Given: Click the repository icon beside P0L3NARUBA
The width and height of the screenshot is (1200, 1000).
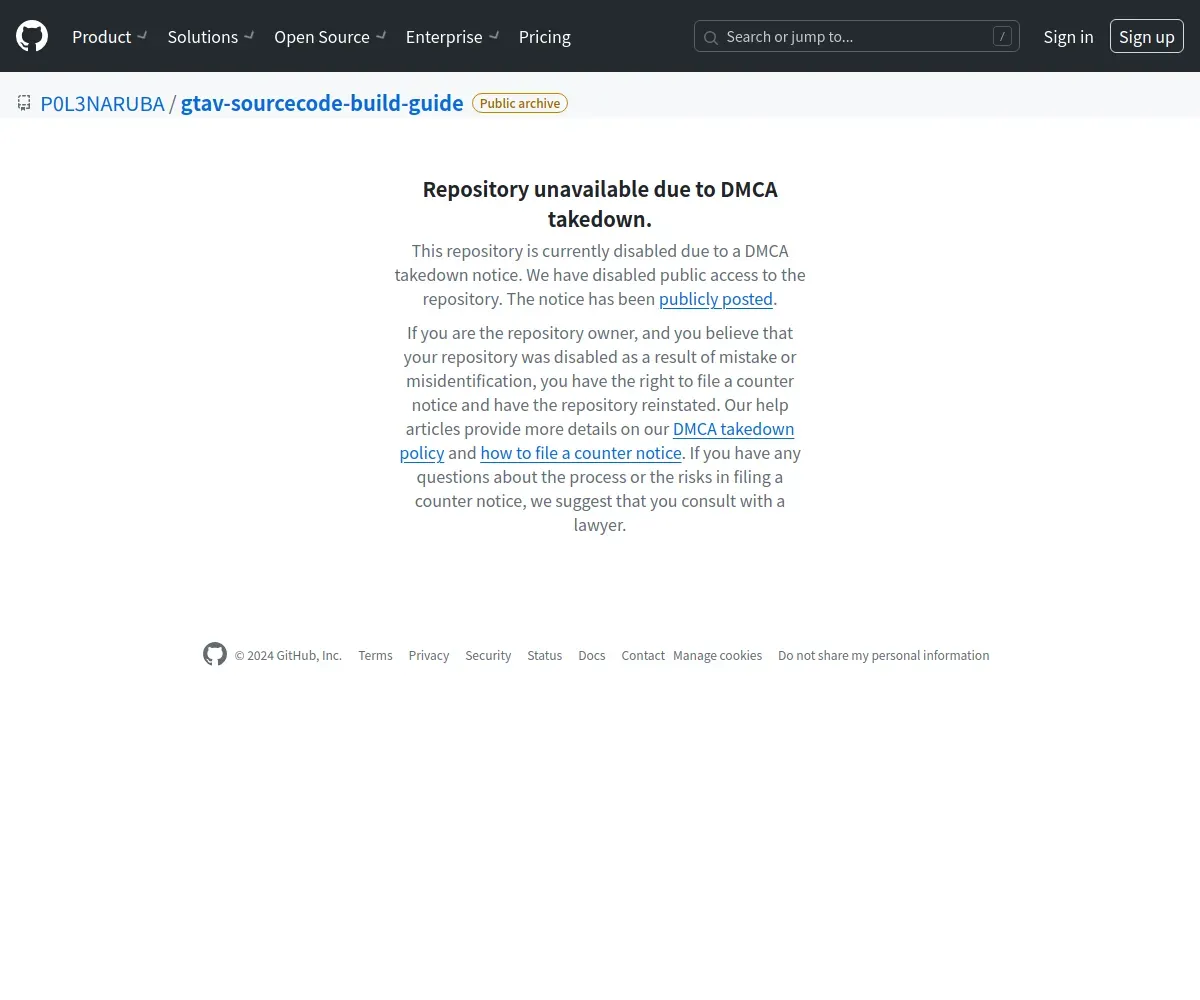Looking at the screenshot, I should (24, 103).
